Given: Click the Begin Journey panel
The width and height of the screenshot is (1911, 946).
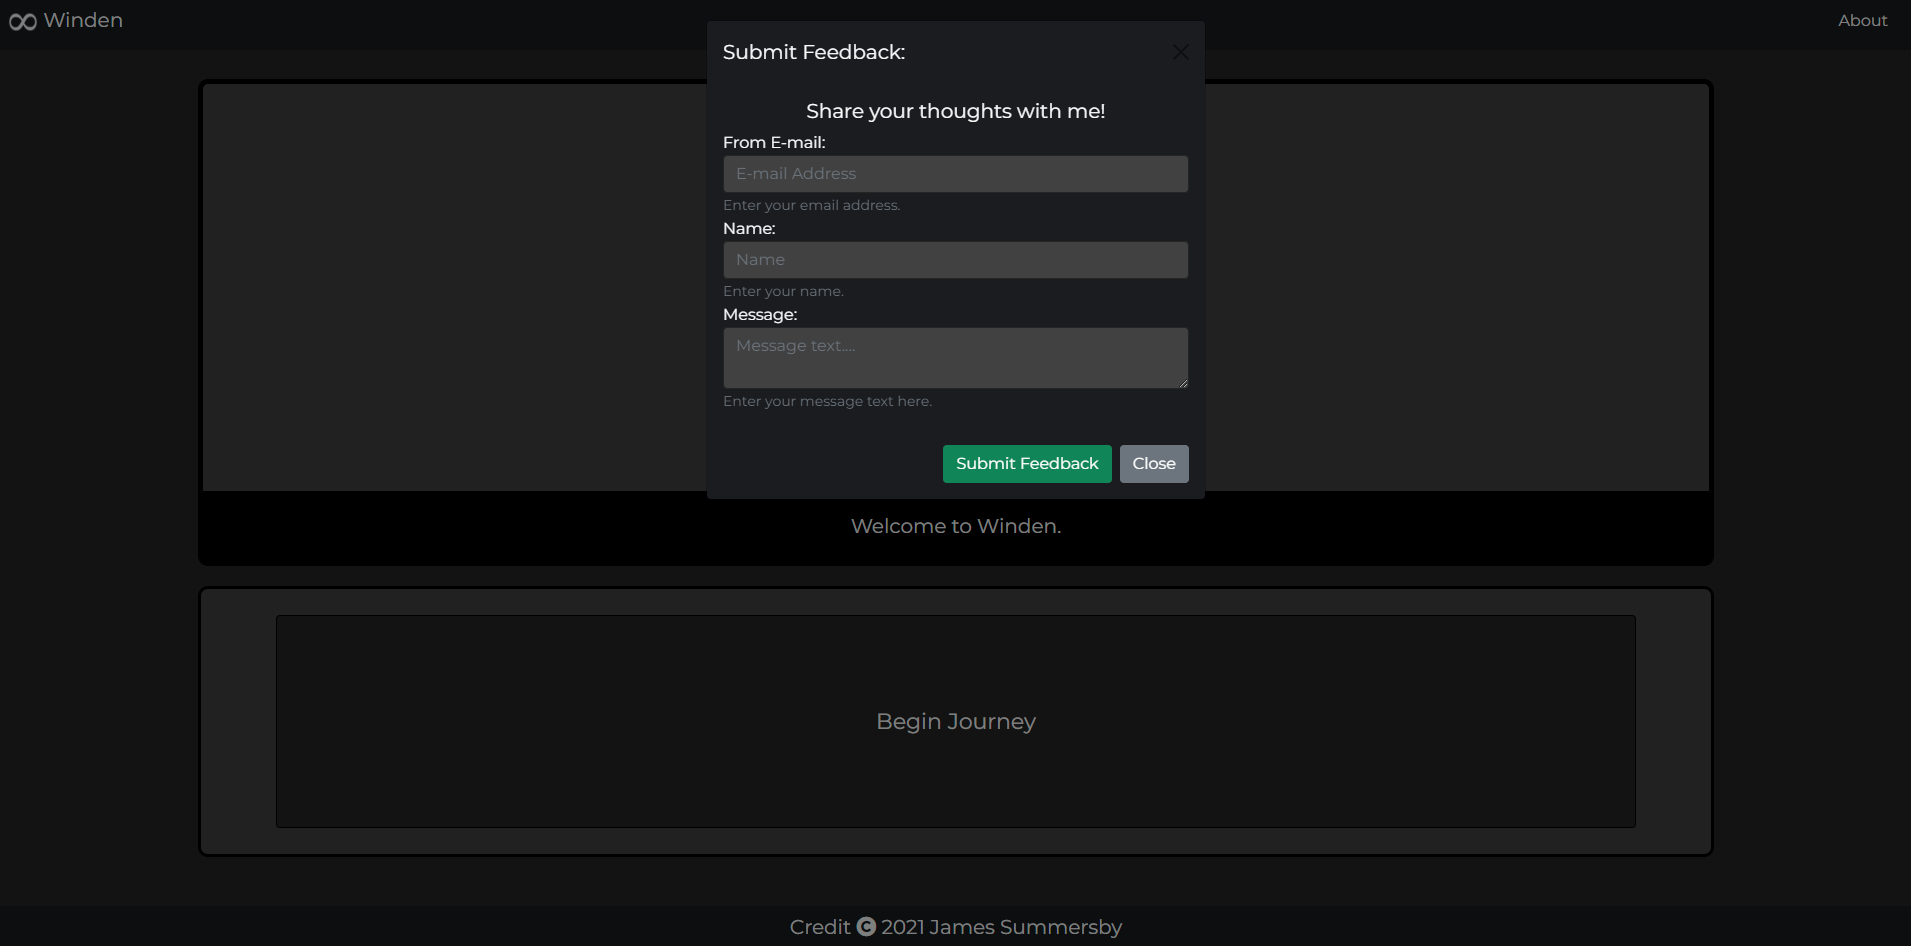Looking at the screenshot, I should tap(956, 721).
